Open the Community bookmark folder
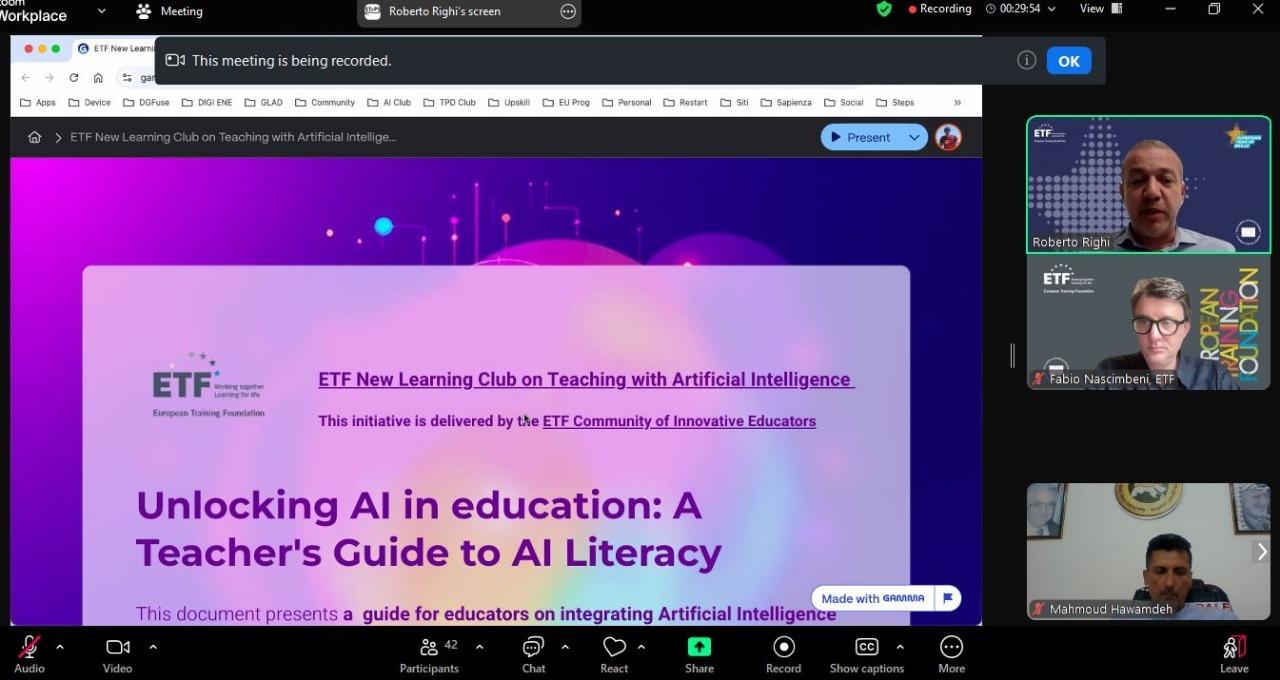The image size is (1280, 680). coord(325,102)
